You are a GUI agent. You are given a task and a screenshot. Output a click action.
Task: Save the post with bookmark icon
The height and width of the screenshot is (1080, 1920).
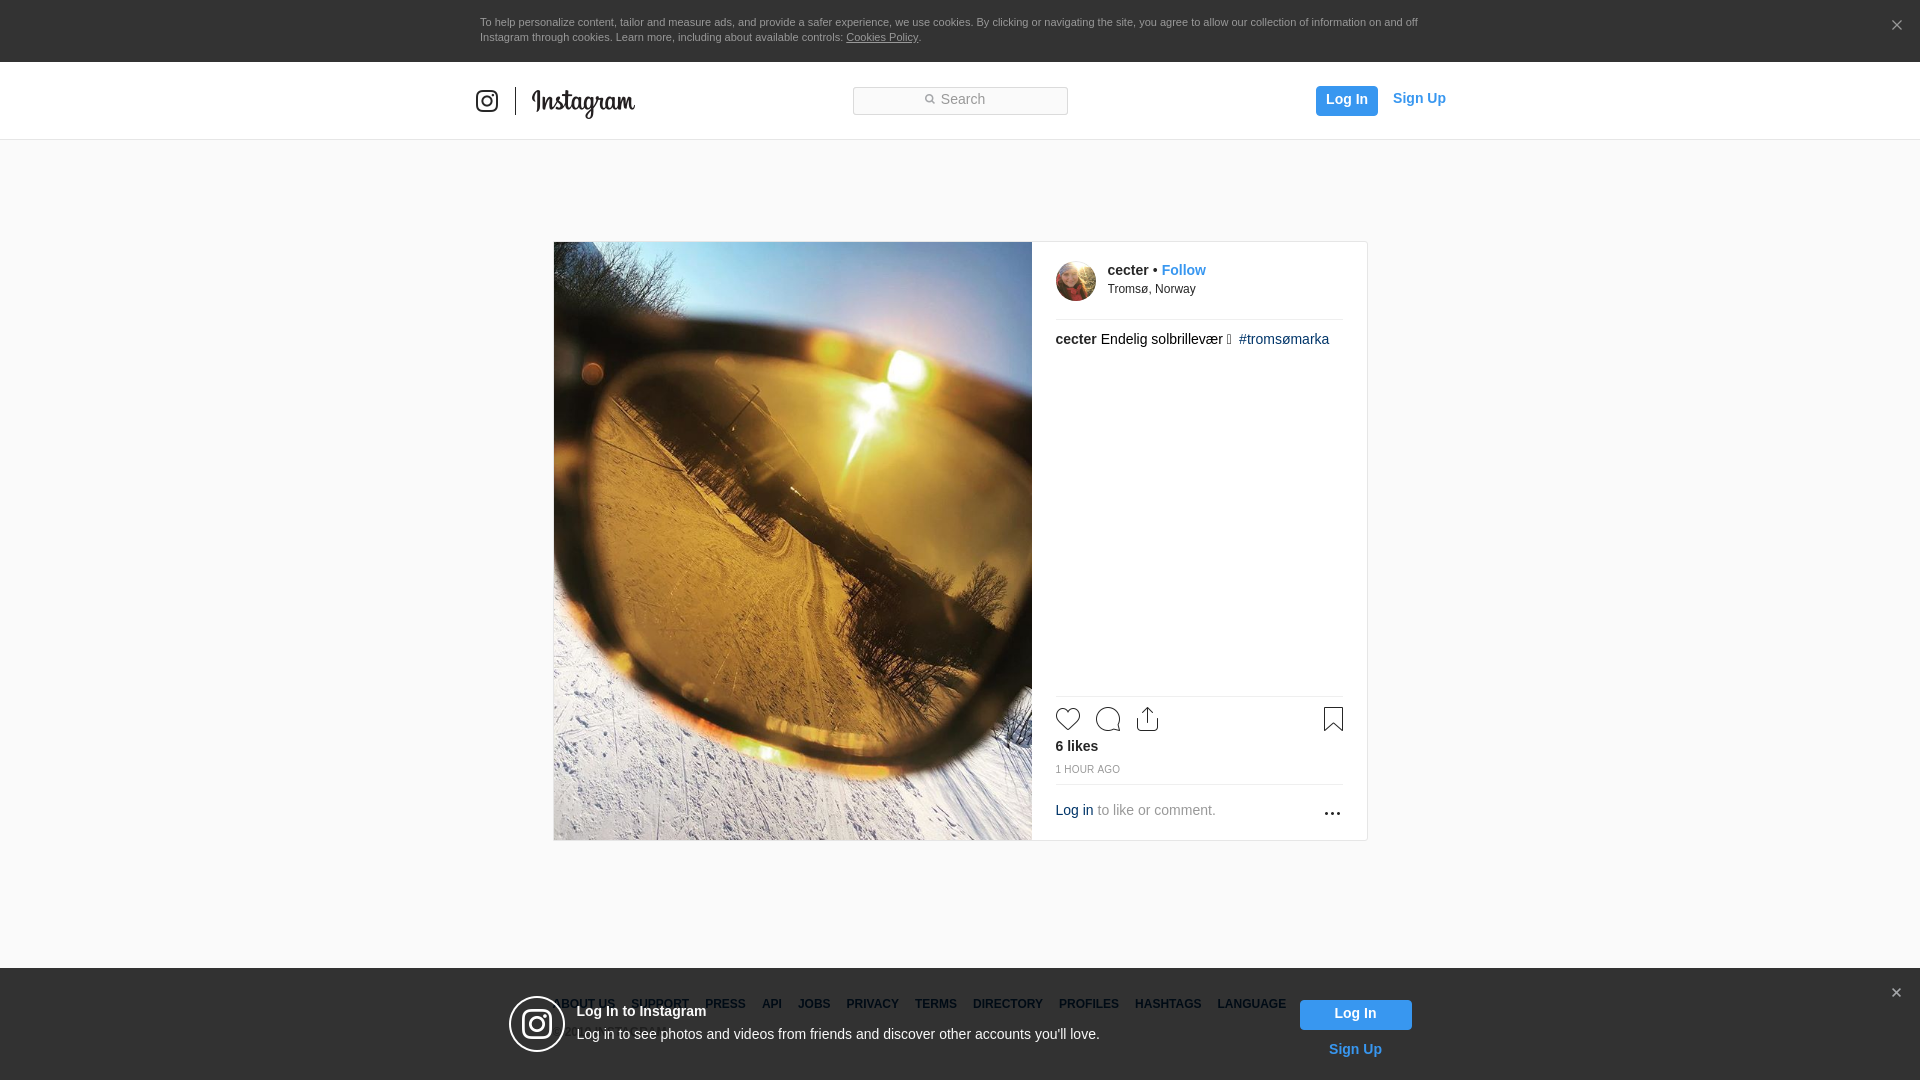tap(1333, 719)
